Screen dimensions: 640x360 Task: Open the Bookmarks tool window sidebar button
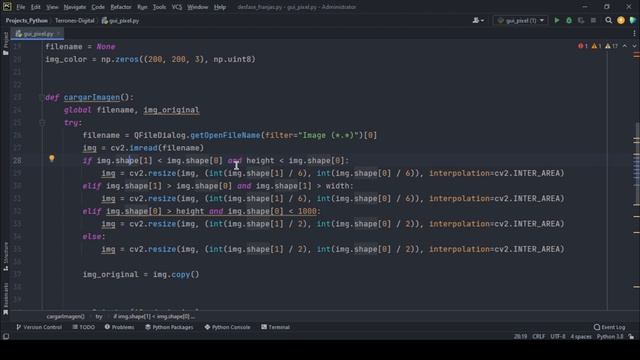click(x=5, y=299)
